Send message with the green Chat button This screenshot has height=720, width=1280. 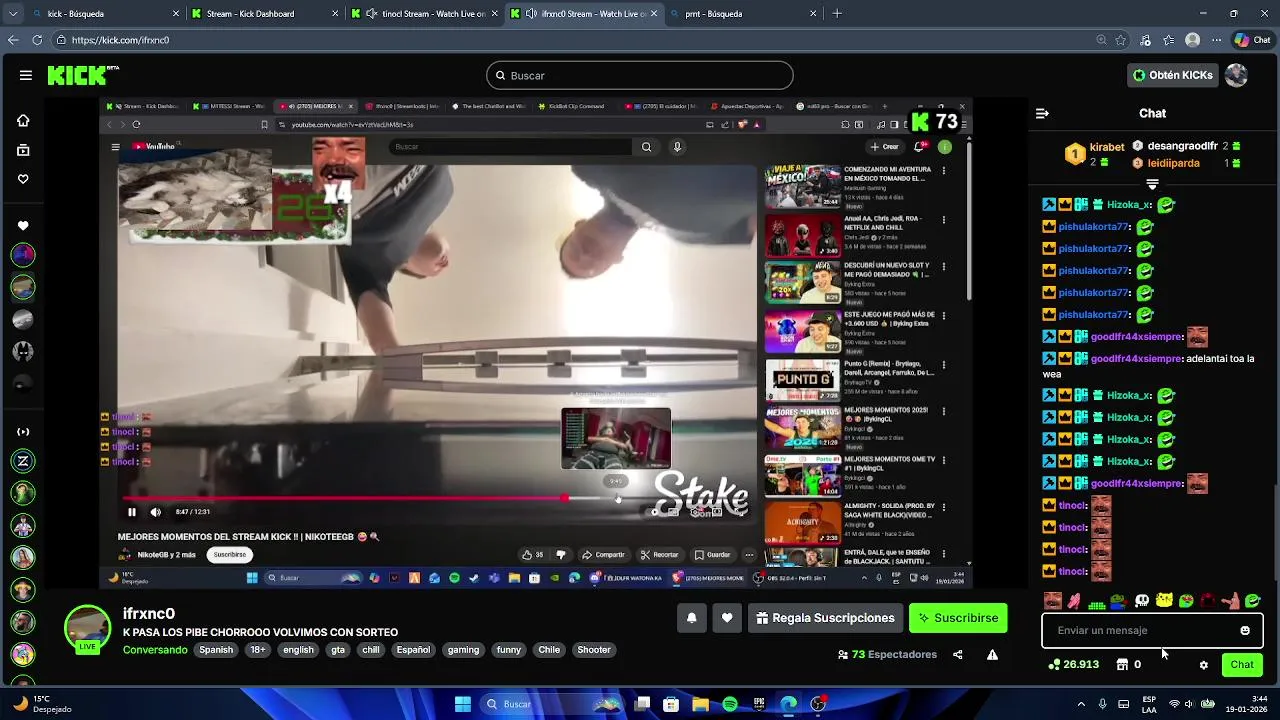click(1242, 665)
